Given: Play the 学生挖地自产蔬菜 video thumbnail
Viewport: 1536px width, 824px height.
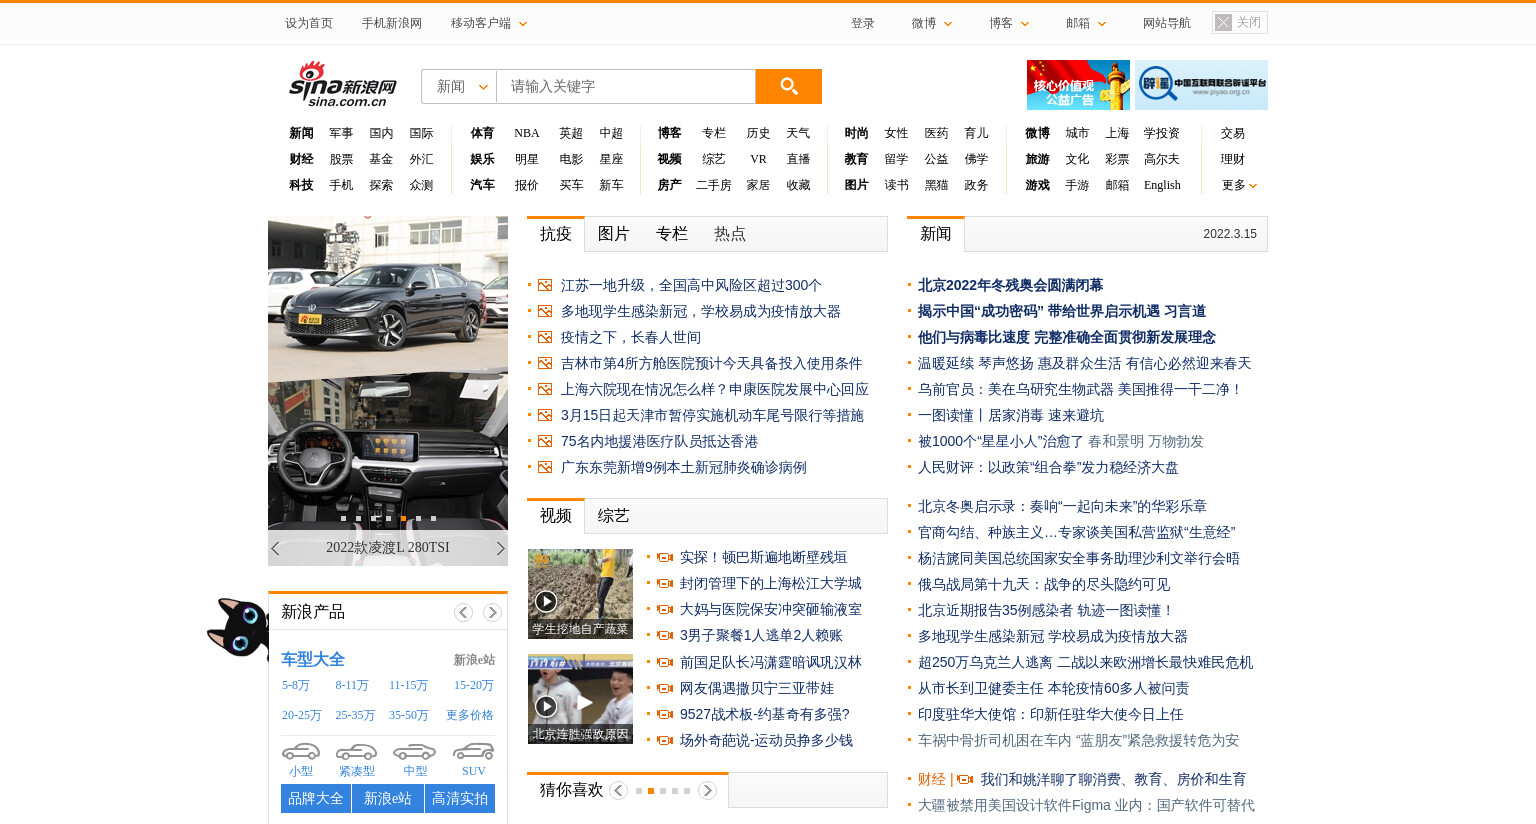Looking at the screenshot, I should (x=580, y=593).
